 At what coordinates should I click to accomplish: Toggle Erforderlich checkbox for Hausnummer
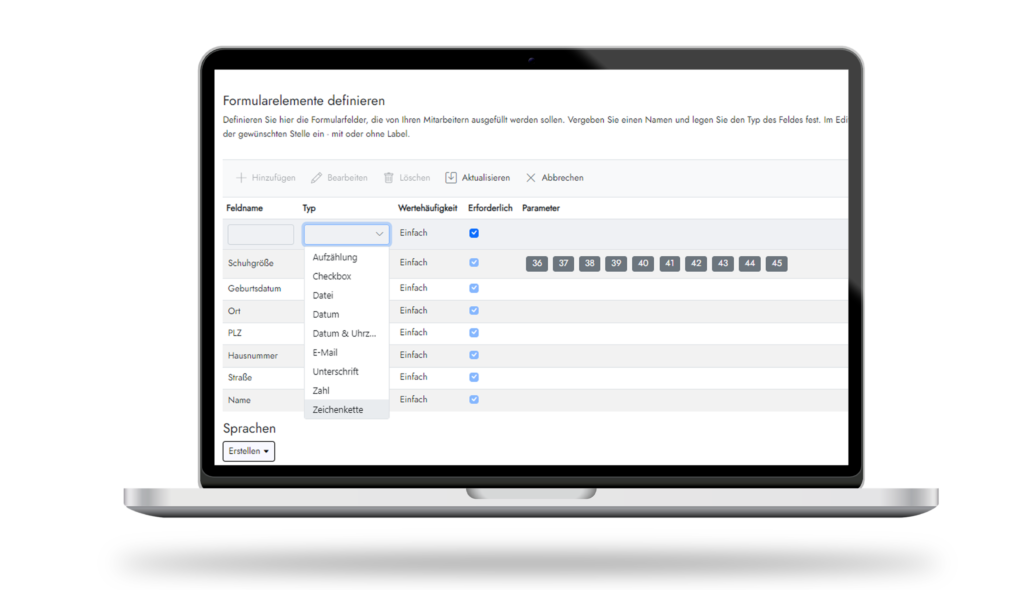(474, 355)
